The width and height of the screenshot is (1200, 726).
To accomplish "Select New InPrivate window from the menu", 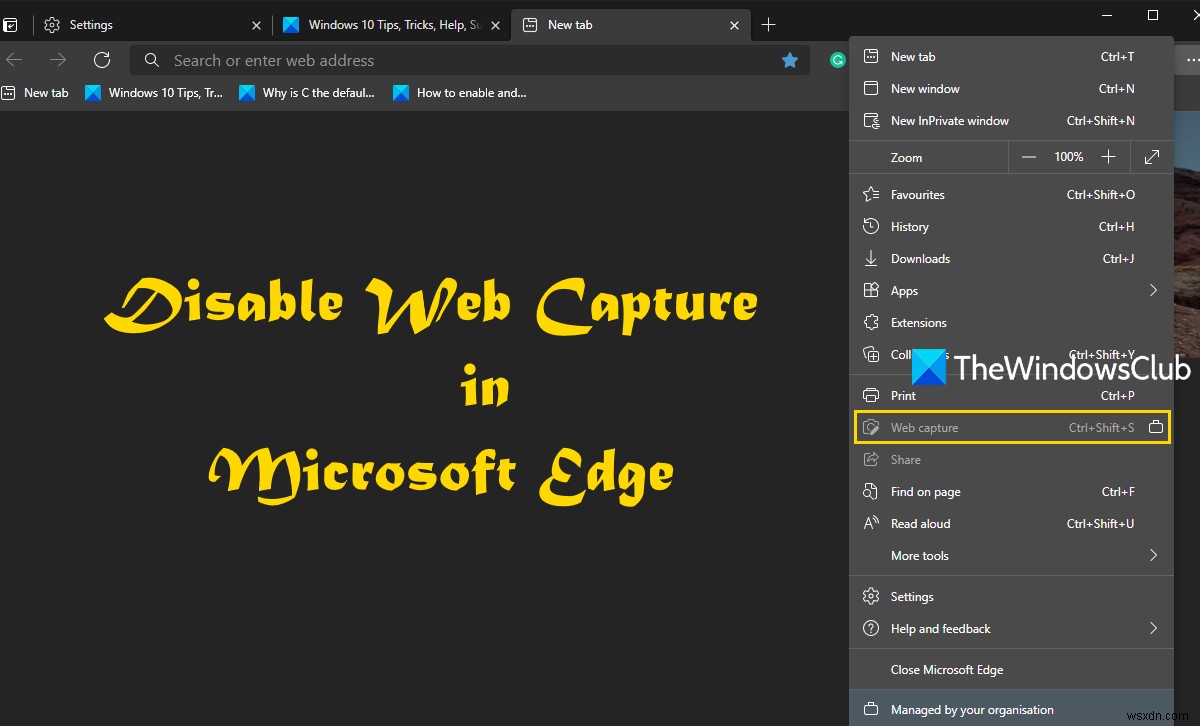I will [x=949, y=120].
